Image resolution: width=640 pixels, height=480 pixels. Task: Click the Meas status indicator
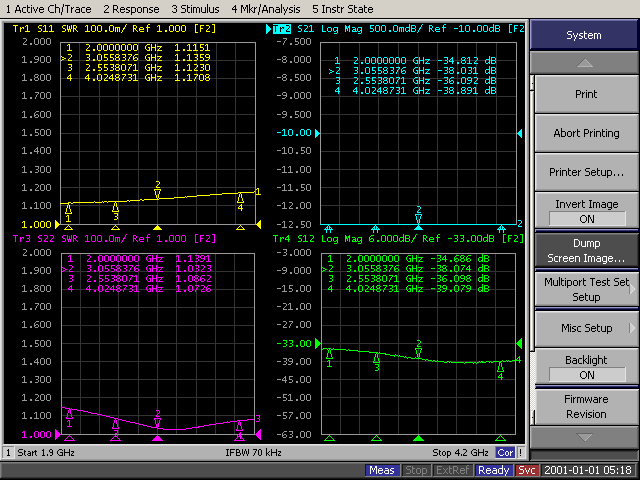(x=381, y=470)
